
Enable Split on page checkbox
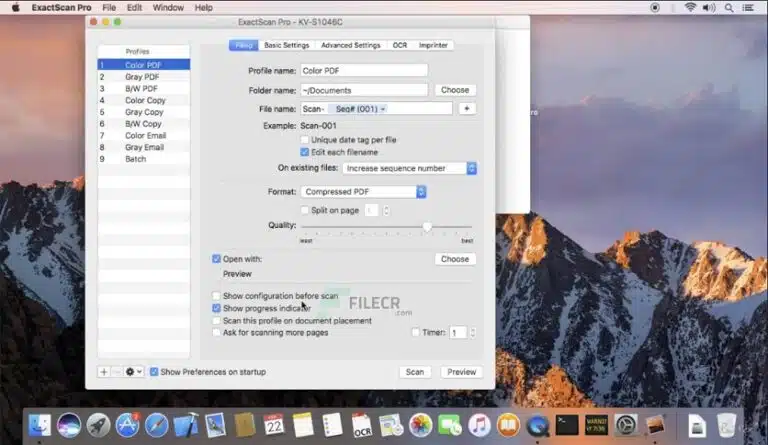[x=305, y=210]
